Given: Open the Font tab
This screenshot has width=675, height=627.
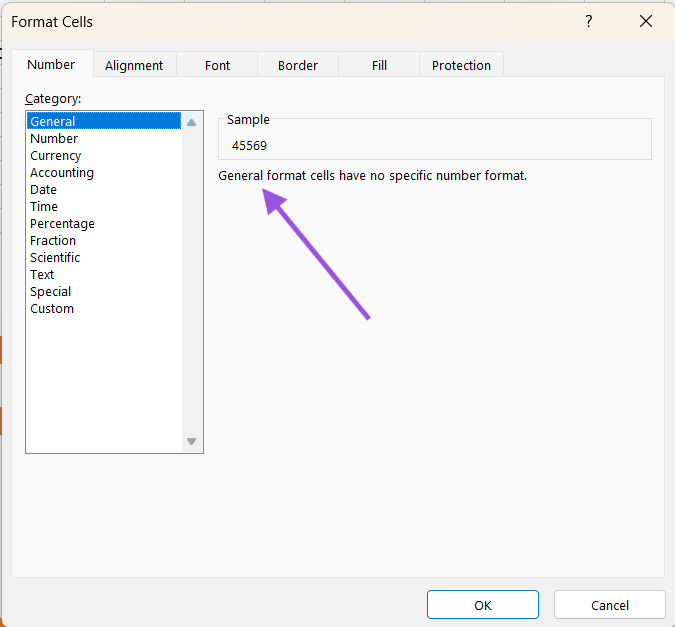Looking at the screenshot, I should (x=217, y=65).
